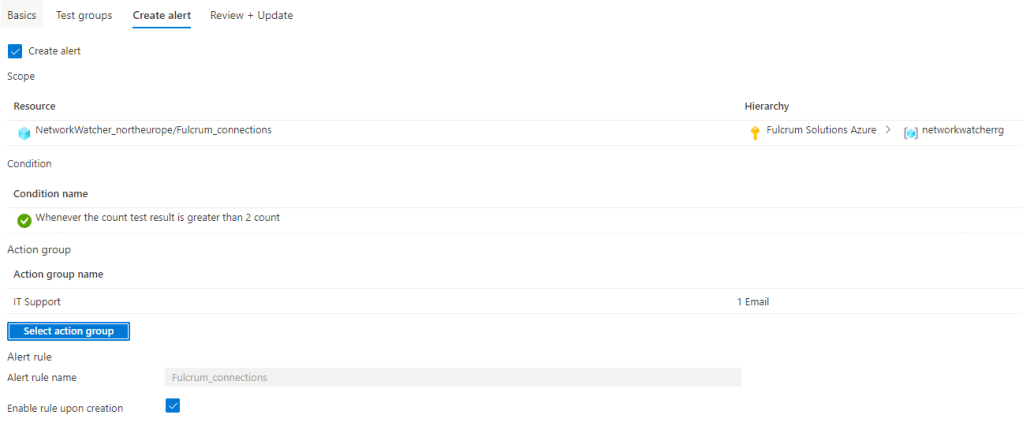Image resolution: width=1023 pixels, height=426 pixels.
Task: Click the Alert rule name field
Action: pos(452,377)
